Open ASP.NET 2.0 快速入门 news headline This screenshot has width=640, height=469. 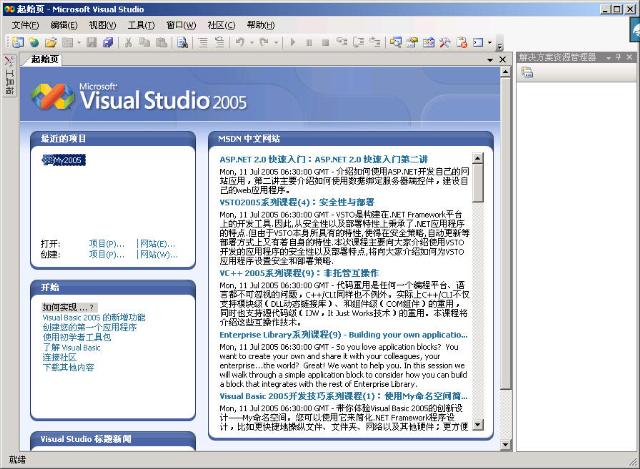pyautogui.click(x=324, y=159)
